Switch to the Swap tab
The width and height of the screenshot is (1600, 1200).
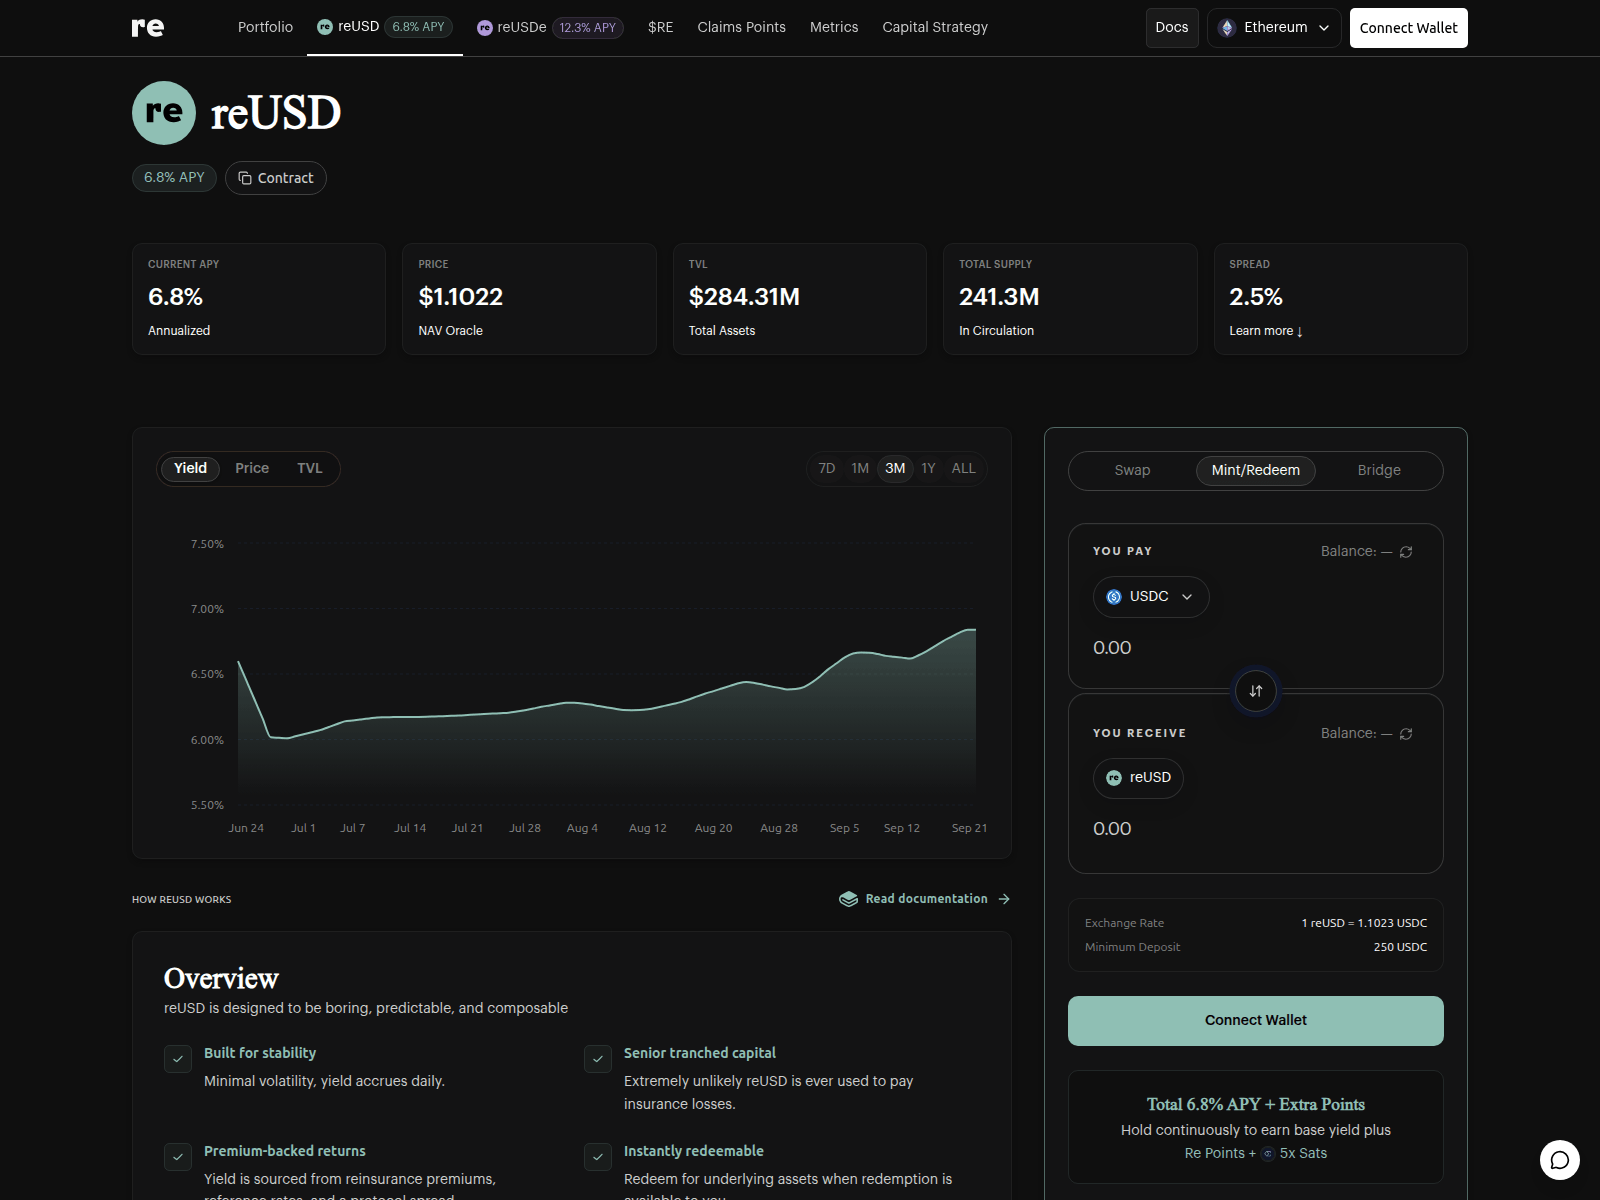[1132, 470]
